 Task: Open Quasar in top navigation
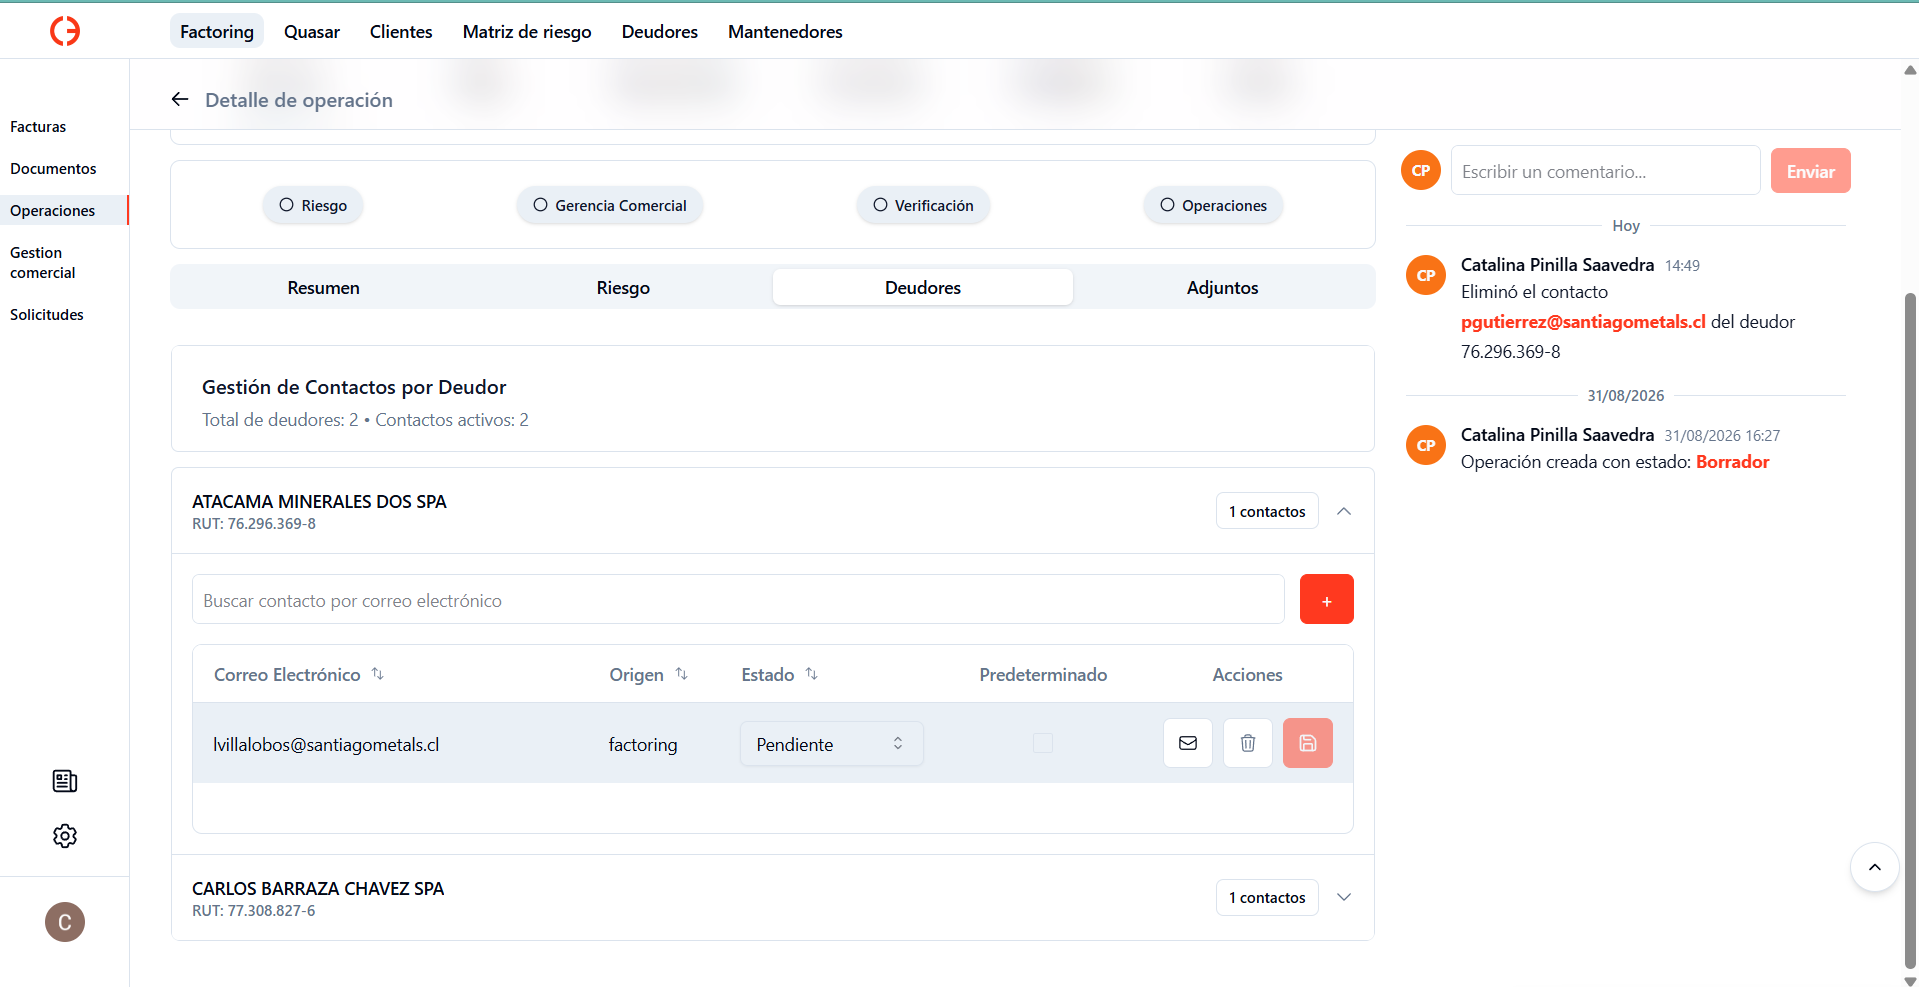point(312,31)
